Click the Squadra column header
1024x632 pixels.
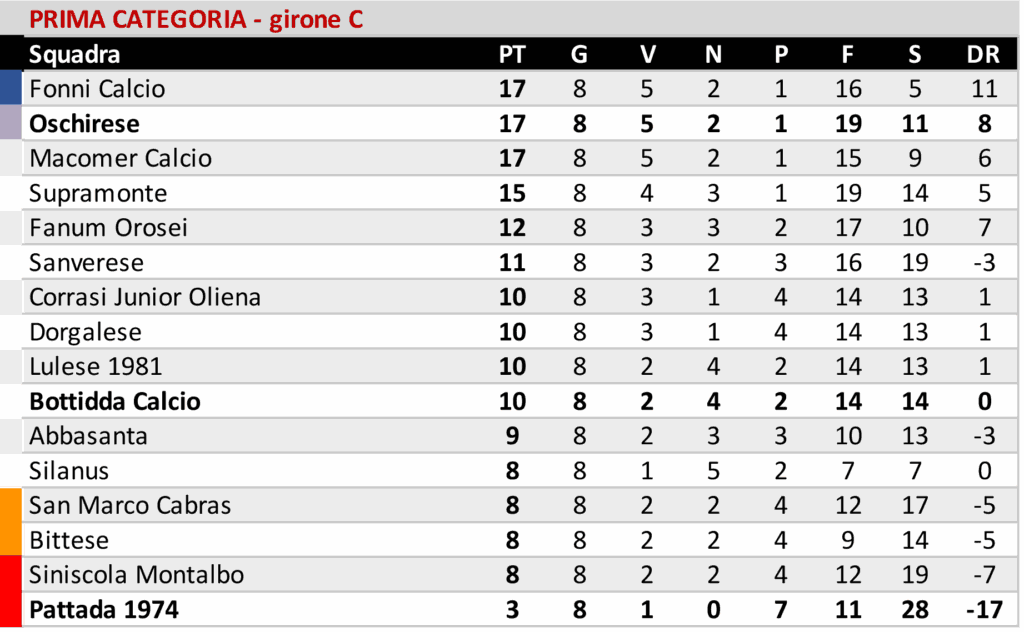[x=75, y=54]
